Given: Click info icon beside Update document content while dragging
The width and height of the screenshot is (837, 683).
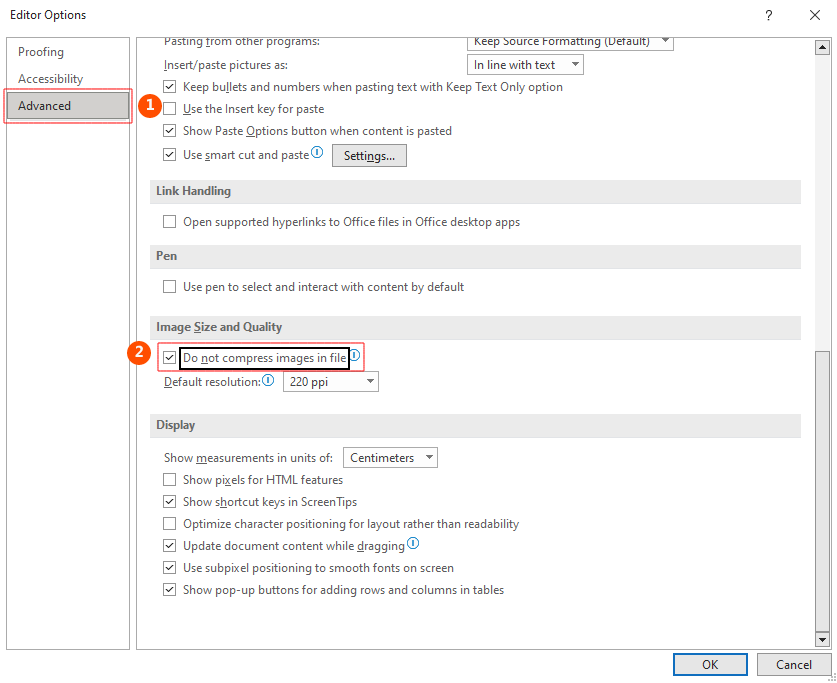Looking at the screenshot, I should 413,545.
